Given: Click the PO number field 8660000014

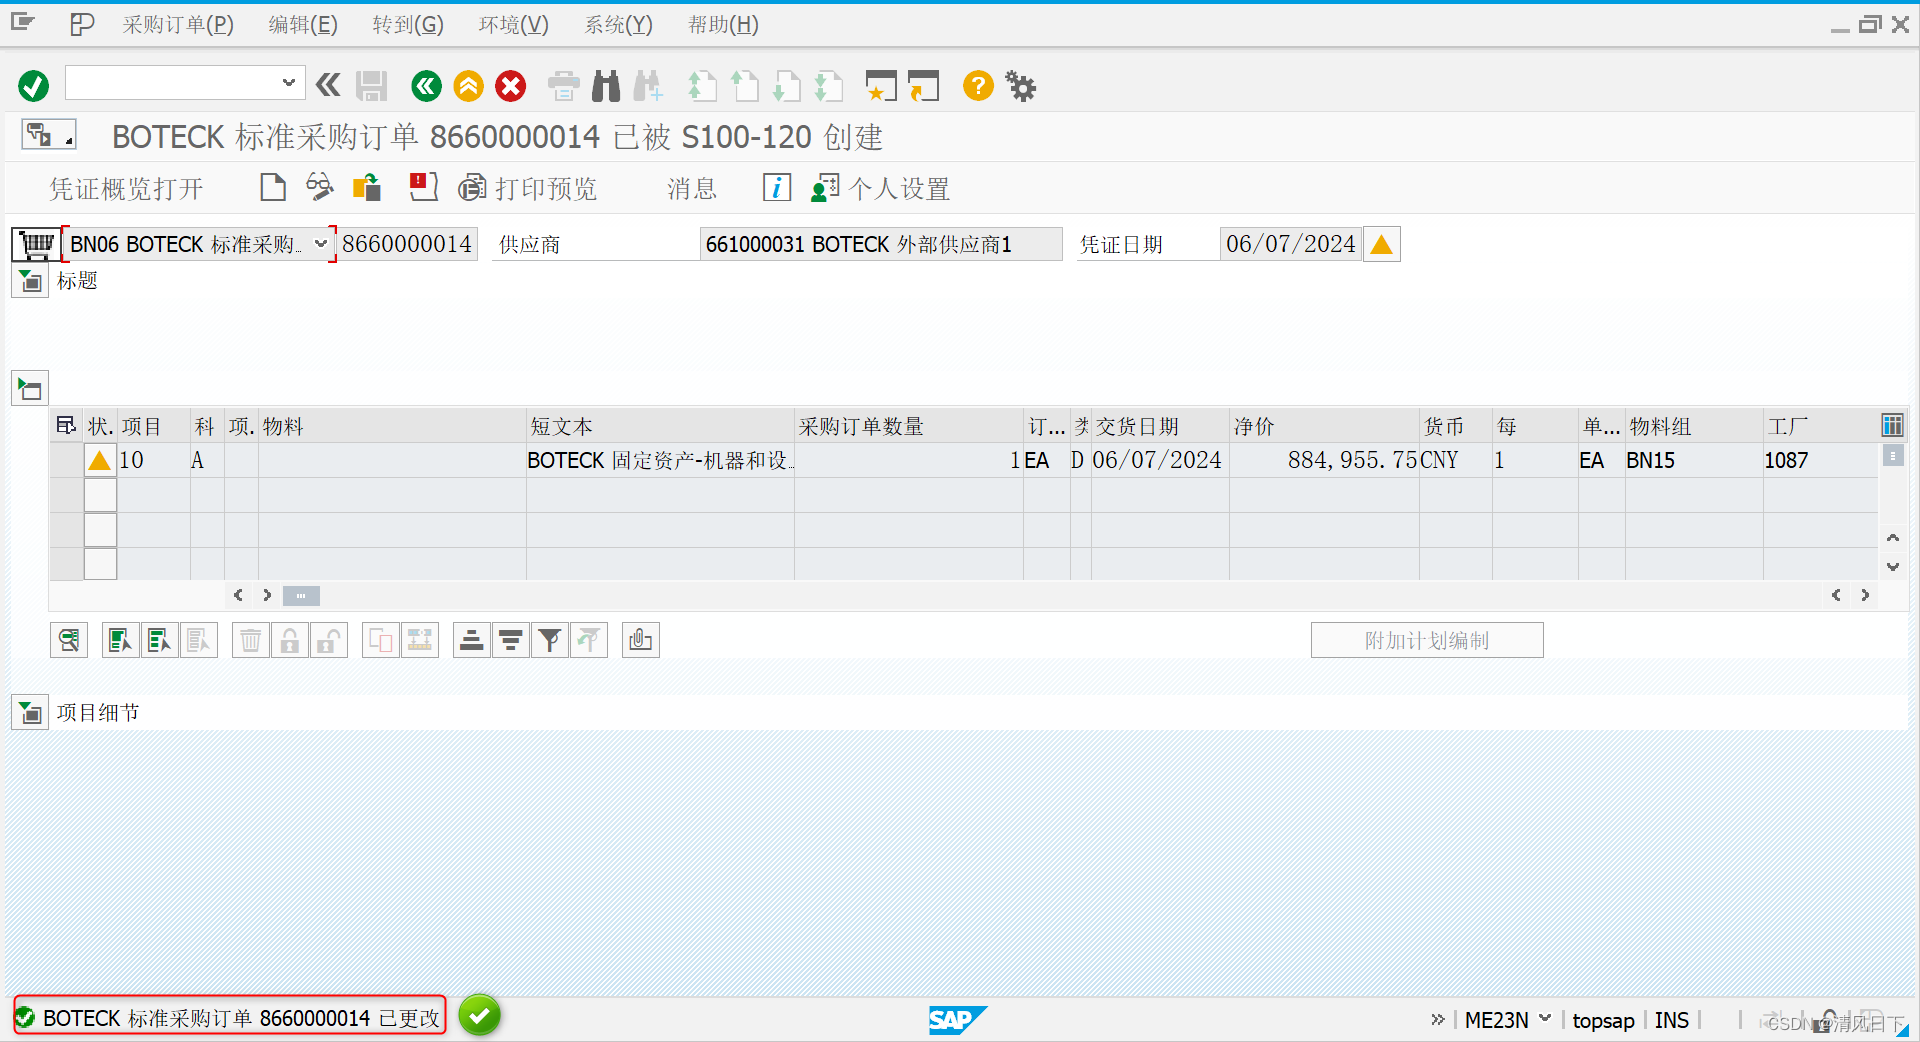Looking at the screenshot, I should coord(407,244).
